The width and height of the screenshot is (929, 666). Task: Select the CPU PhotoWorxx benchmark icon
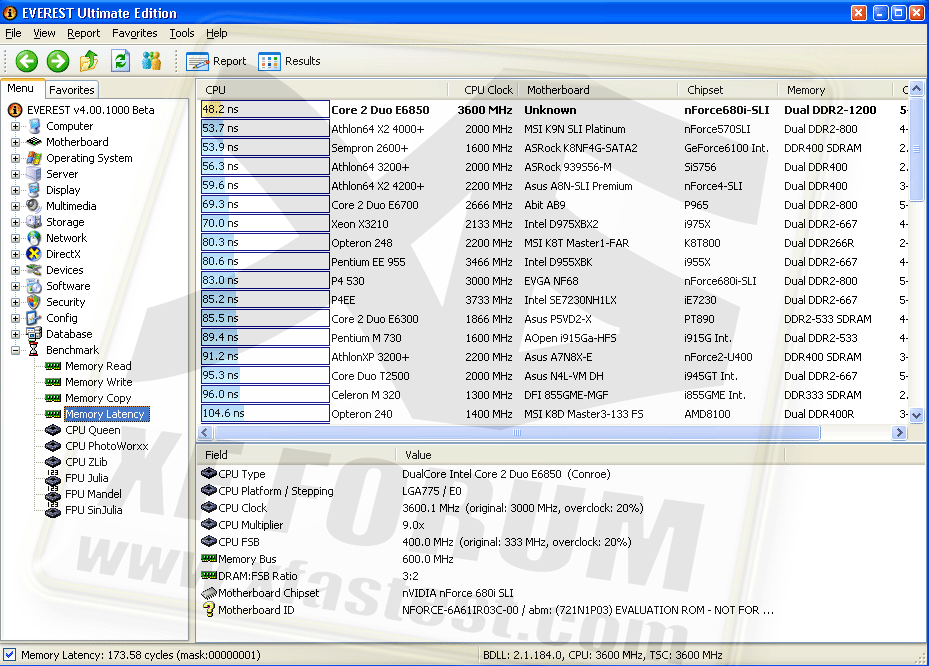click(x=53, y=446)
